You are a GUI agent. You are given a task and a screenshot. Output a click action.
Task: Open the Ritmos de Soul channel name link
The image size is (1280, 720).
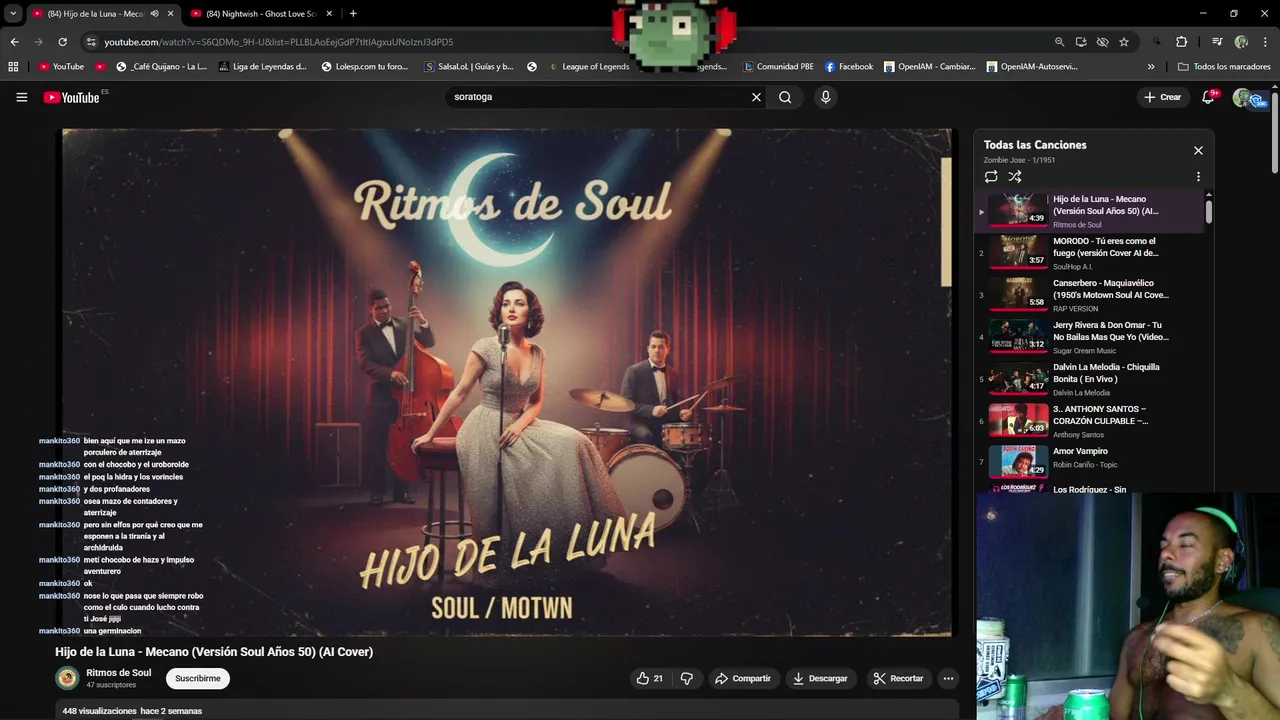pyautogui.click(x=119, y=673)
